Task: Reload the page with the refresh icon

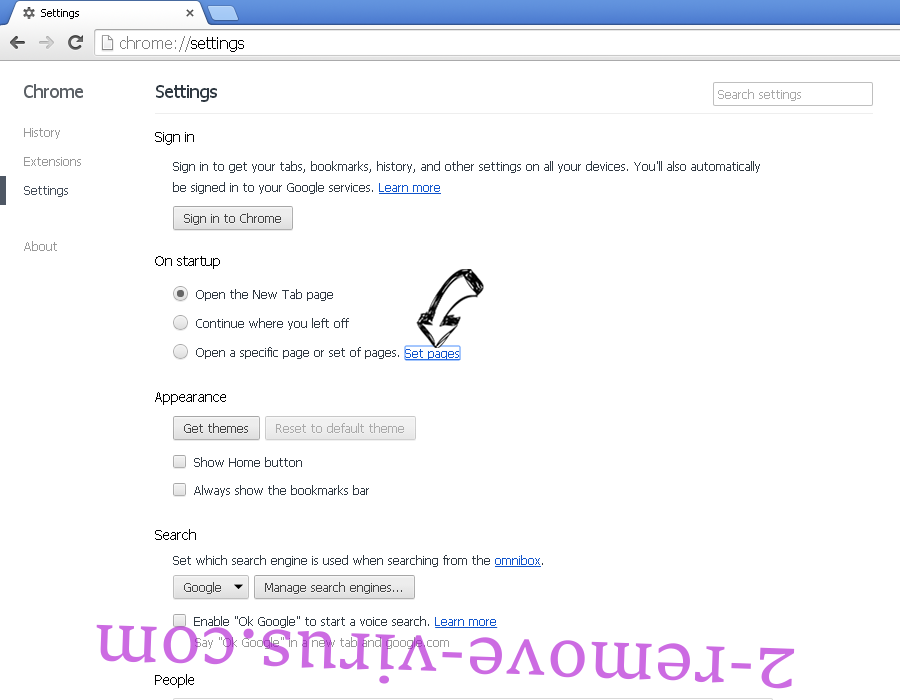Action: pos(75,42)
